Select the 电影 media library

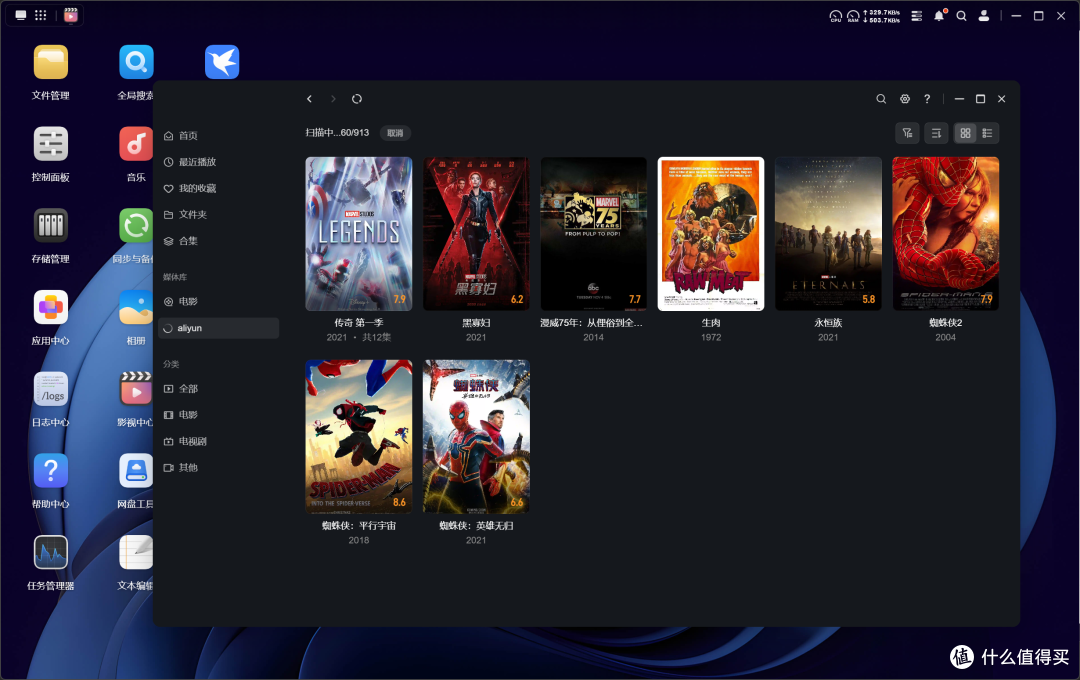[218, 301]
